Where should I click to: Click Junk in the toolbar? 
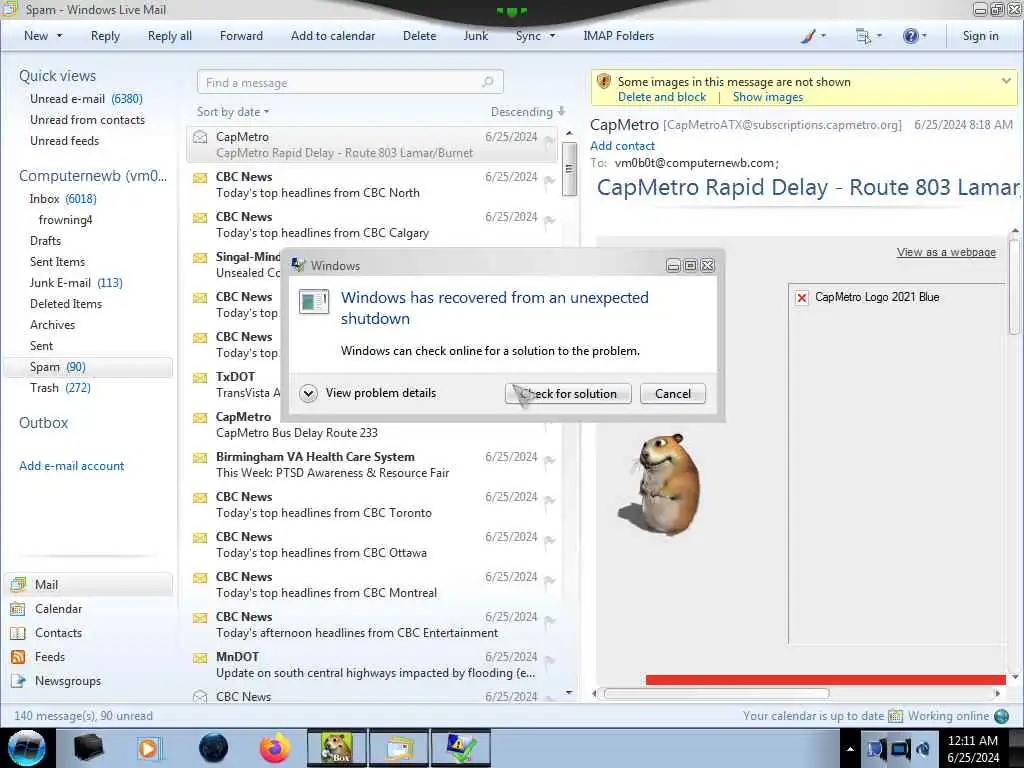coord(475,36)
